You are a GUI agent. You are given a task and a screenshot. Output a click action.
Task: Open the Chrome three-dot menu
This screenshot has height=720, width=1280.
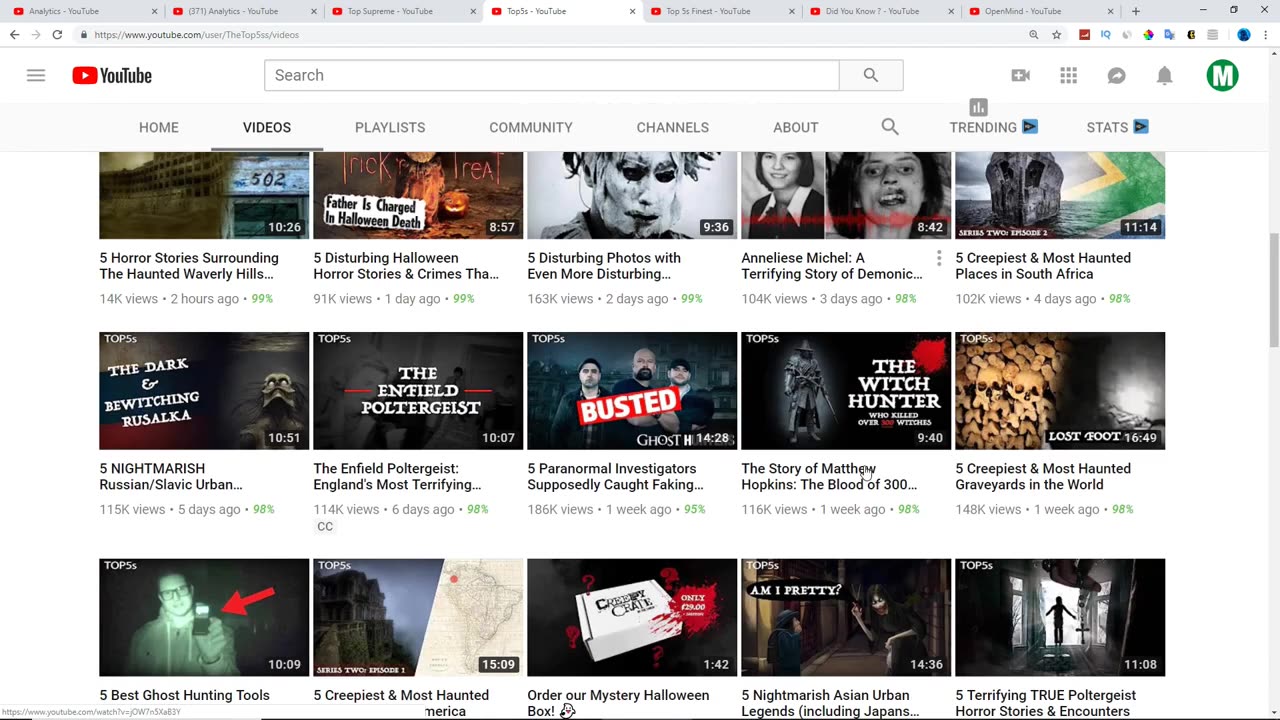(1265, 34)
